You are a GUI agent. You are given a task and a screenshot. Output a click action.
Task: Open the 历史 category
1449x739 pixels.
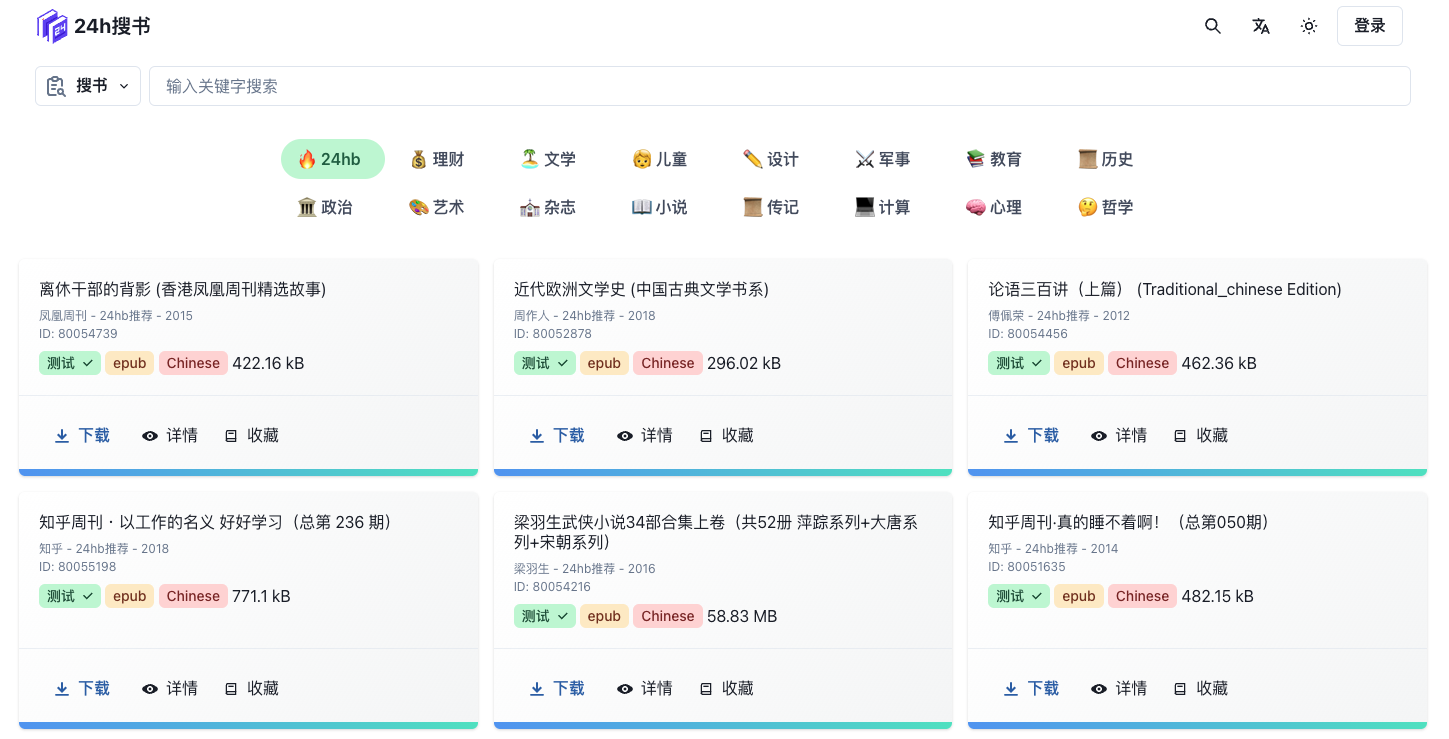(x=1106, y=159)
